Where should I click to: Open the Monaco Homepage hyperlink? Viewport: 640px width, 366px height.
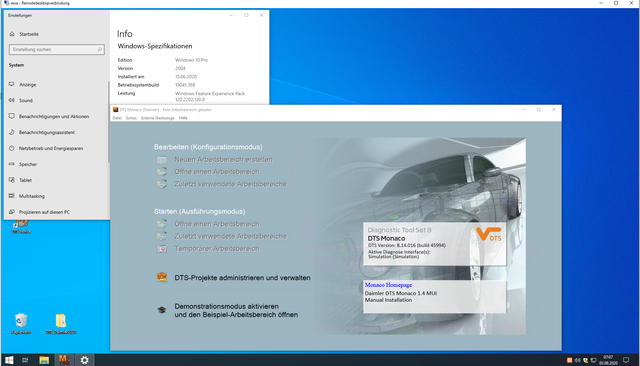pyautogui.click(x=388, y=285)
